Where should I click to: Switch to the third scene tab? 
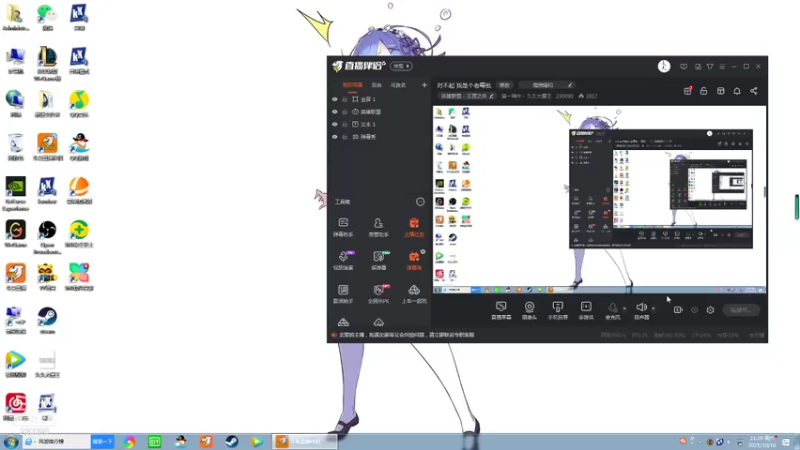[x=398, y=85]
